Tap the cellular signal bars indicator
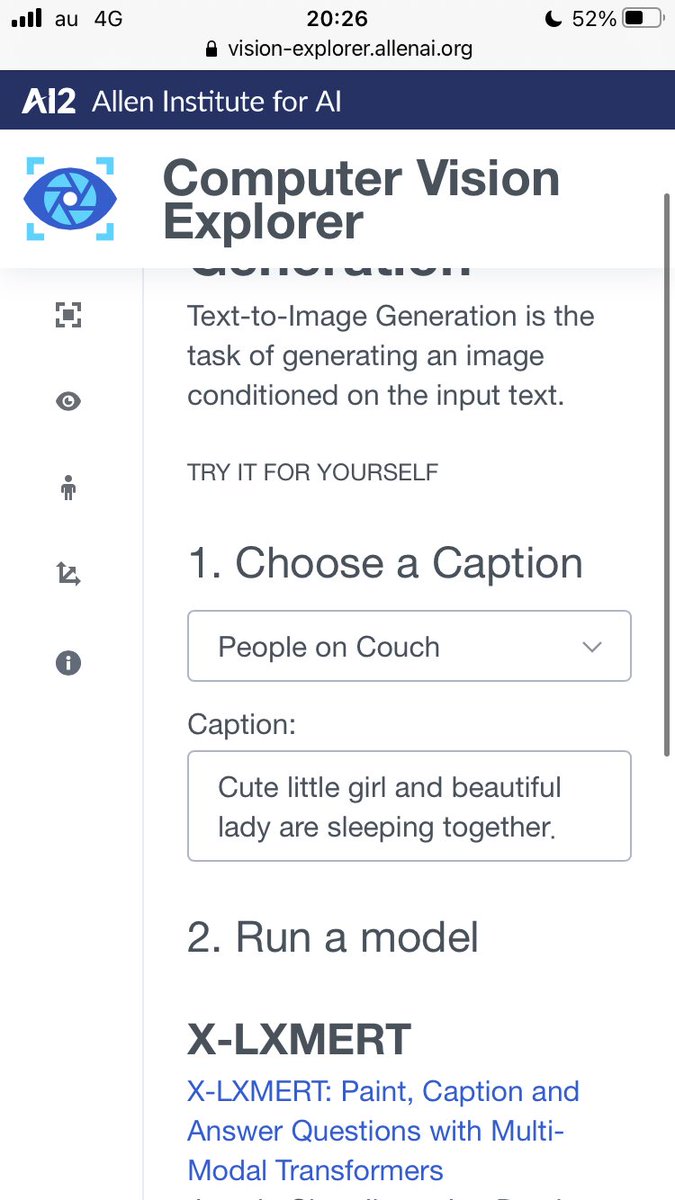675x1200 pixels. click(26, 19)
